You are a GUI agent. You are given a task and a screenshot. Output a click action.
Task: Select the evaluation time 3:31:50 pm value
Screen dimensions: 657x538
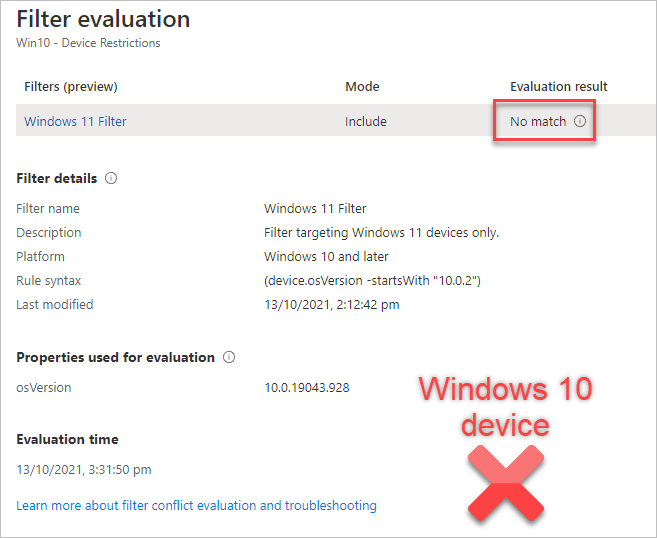coord(84,470)
